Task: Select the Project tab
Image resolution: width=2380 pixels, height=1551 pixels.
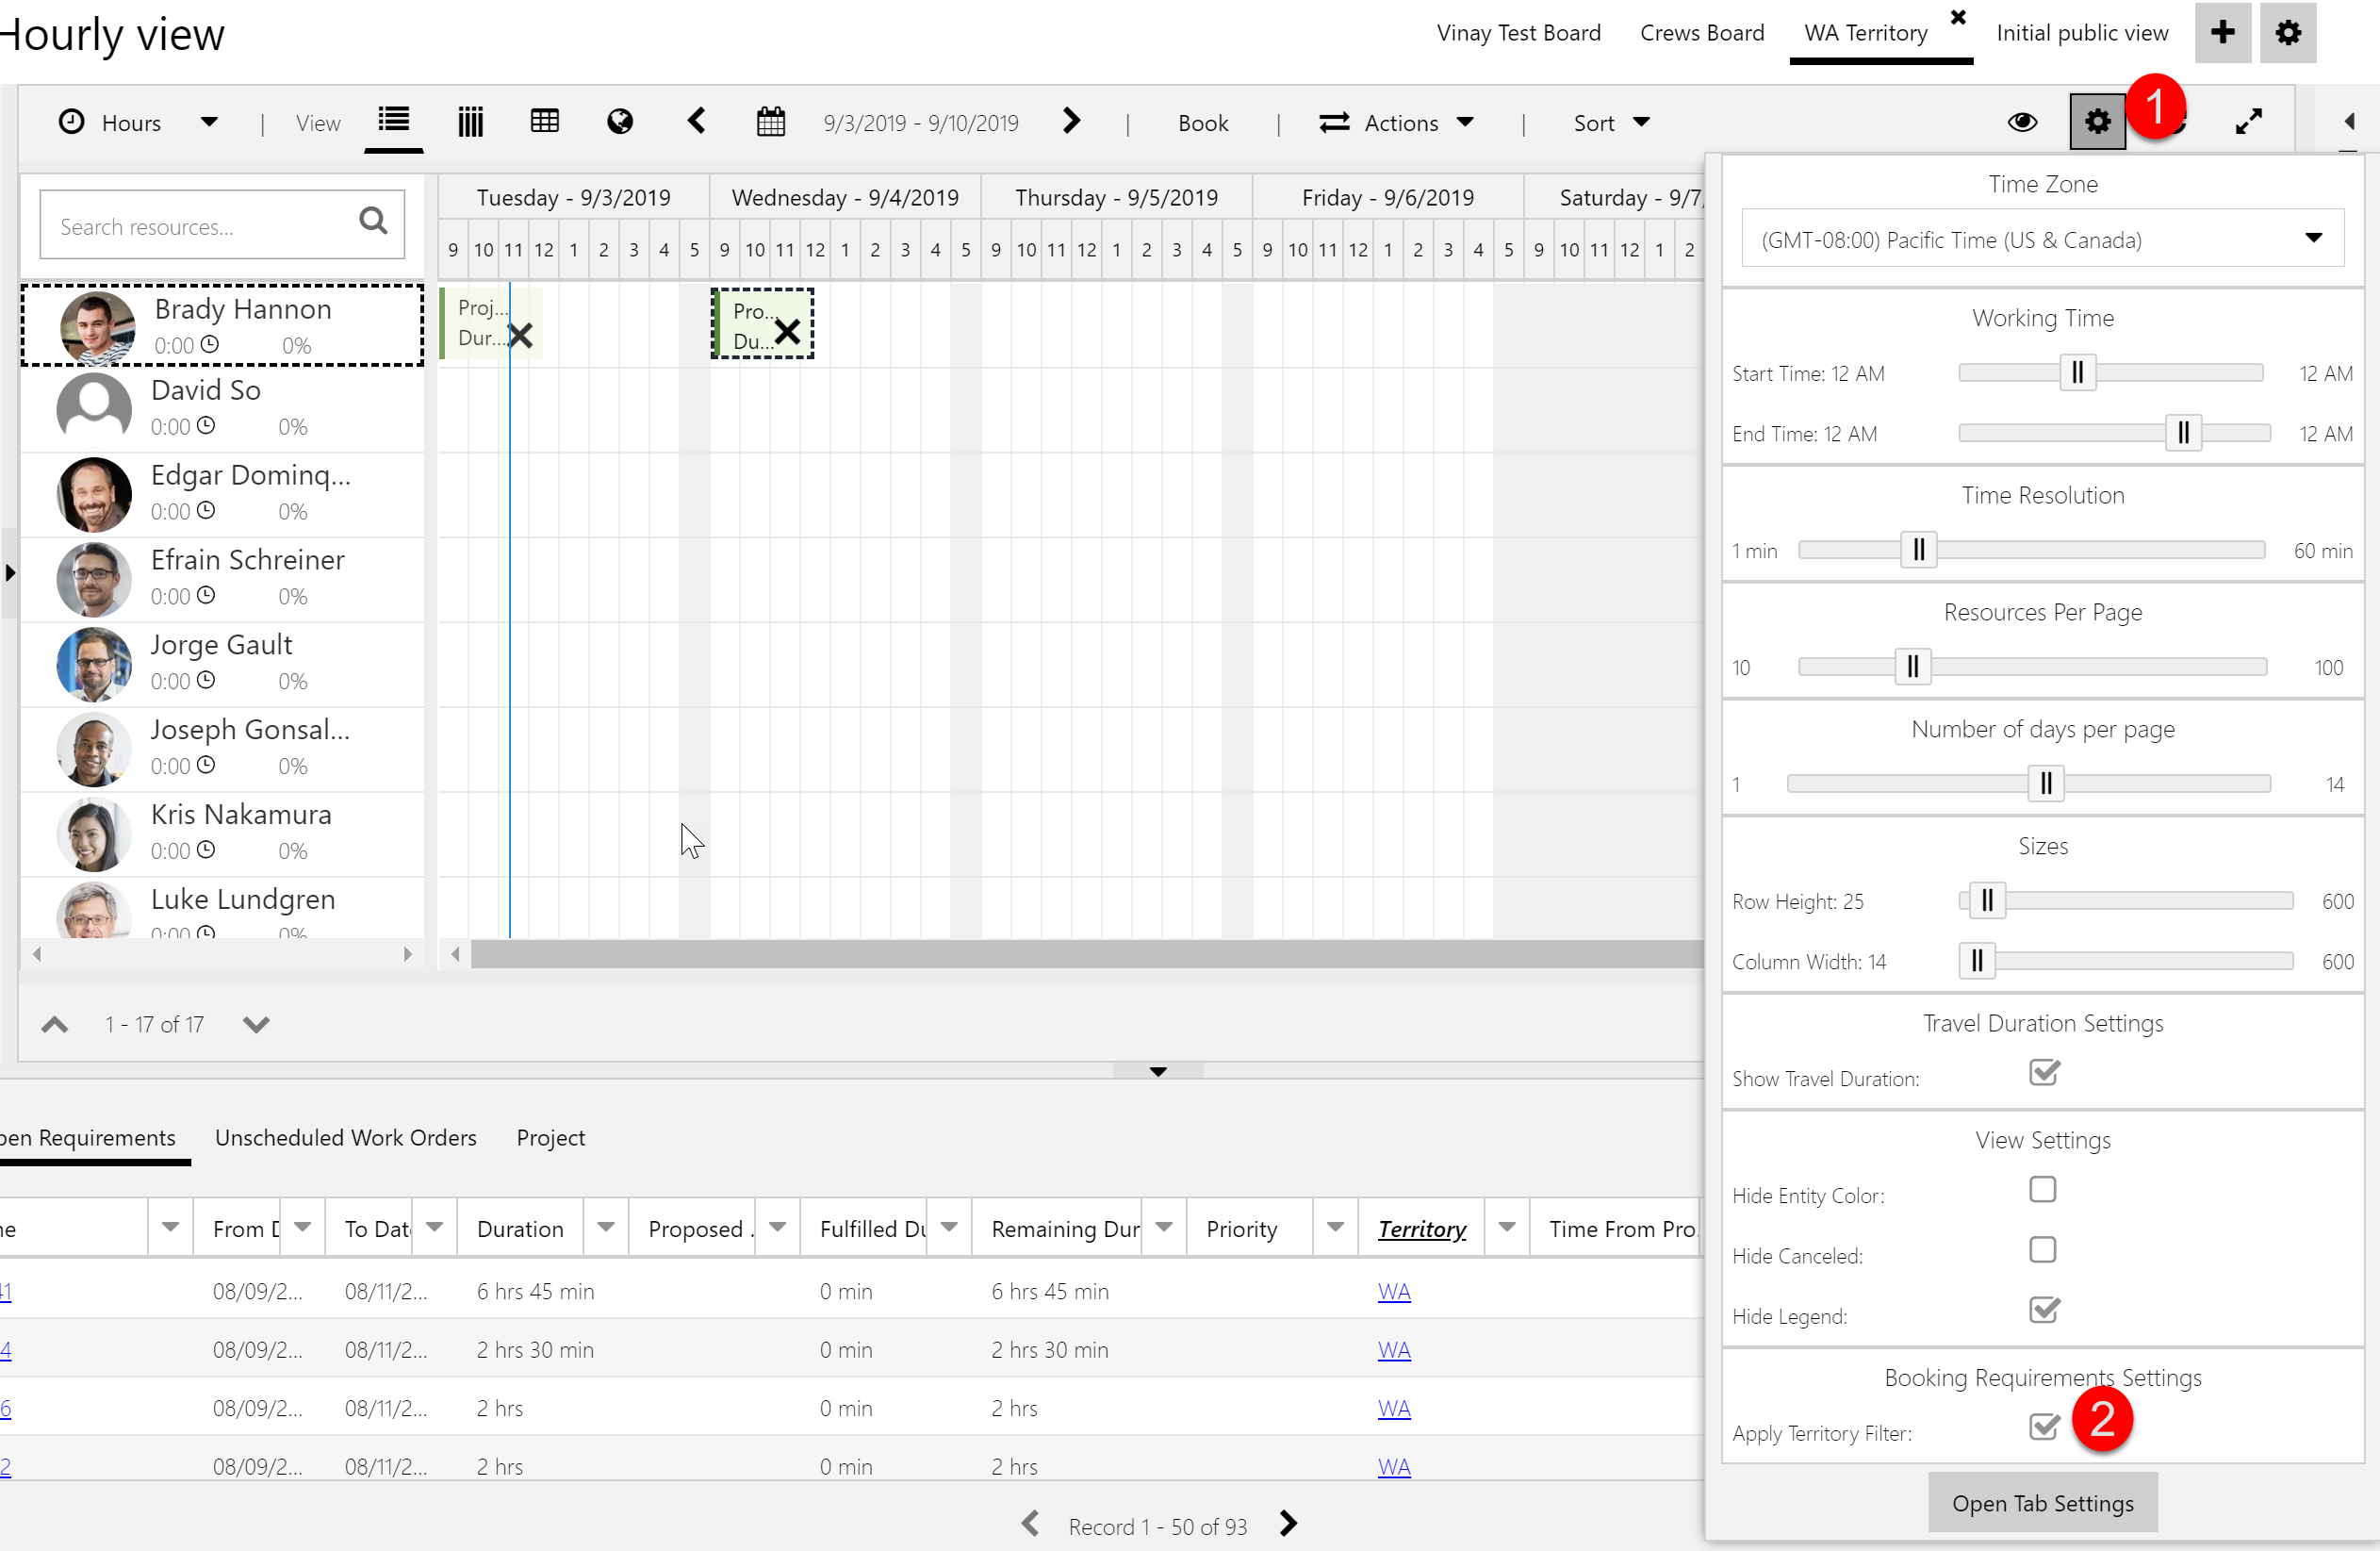Action: [551, 1136]
